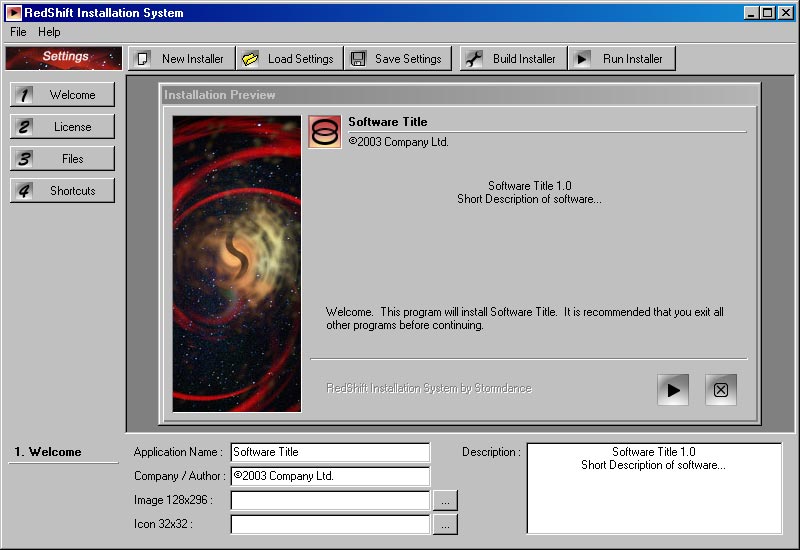Click the play icon of Run Installer
Image resolution: width=800 pixels, height=550 pixels.
click(581, 59)
